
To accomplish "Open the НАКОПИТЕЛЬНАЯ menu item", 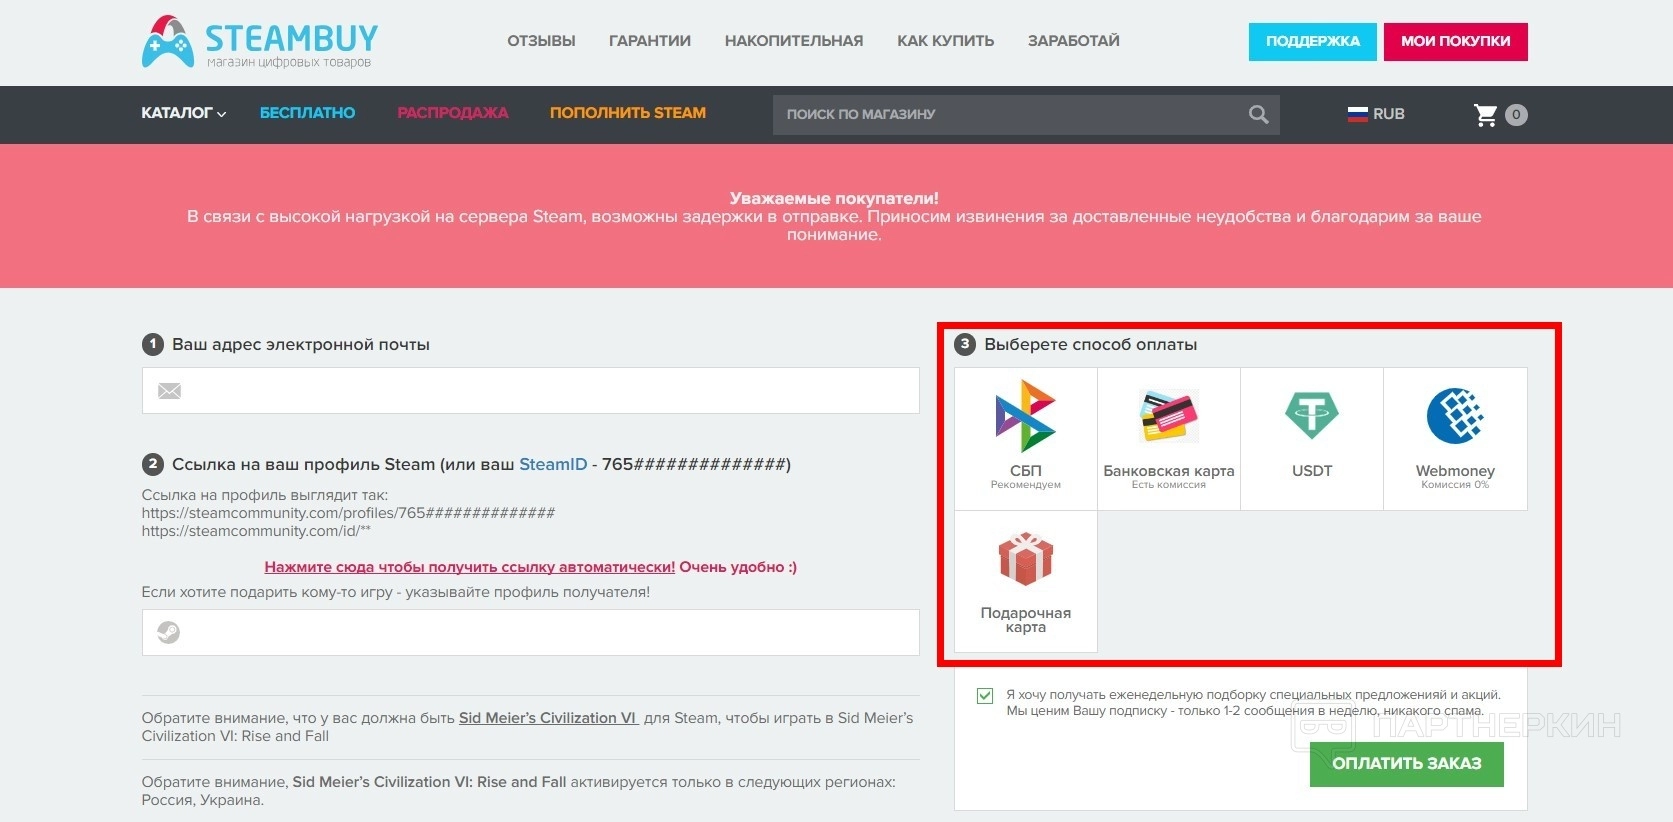I will tap(794, 41).
